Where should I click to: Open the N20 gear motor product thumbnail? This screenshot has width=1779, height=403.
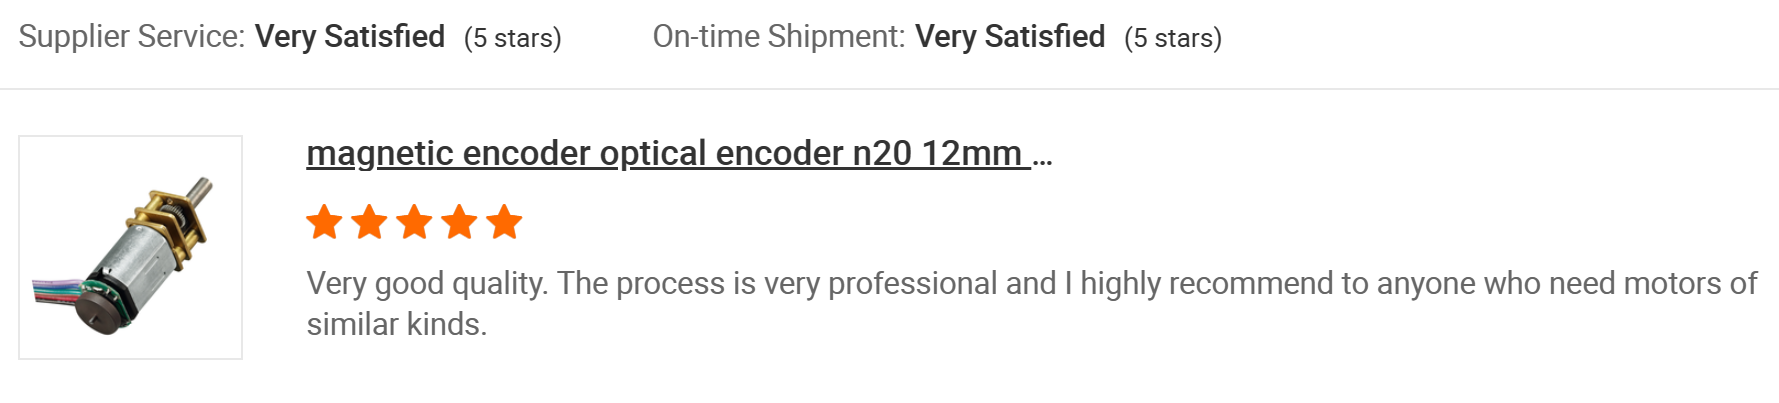point(130,247)
